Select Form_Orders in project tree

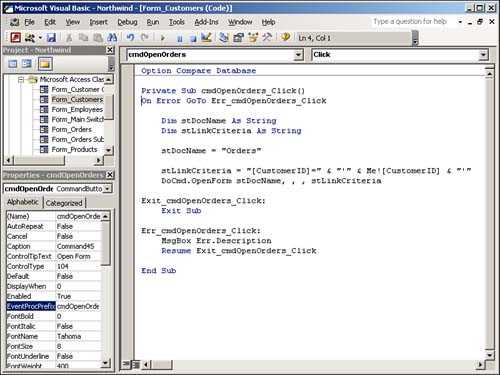click(x=71, y=129)
